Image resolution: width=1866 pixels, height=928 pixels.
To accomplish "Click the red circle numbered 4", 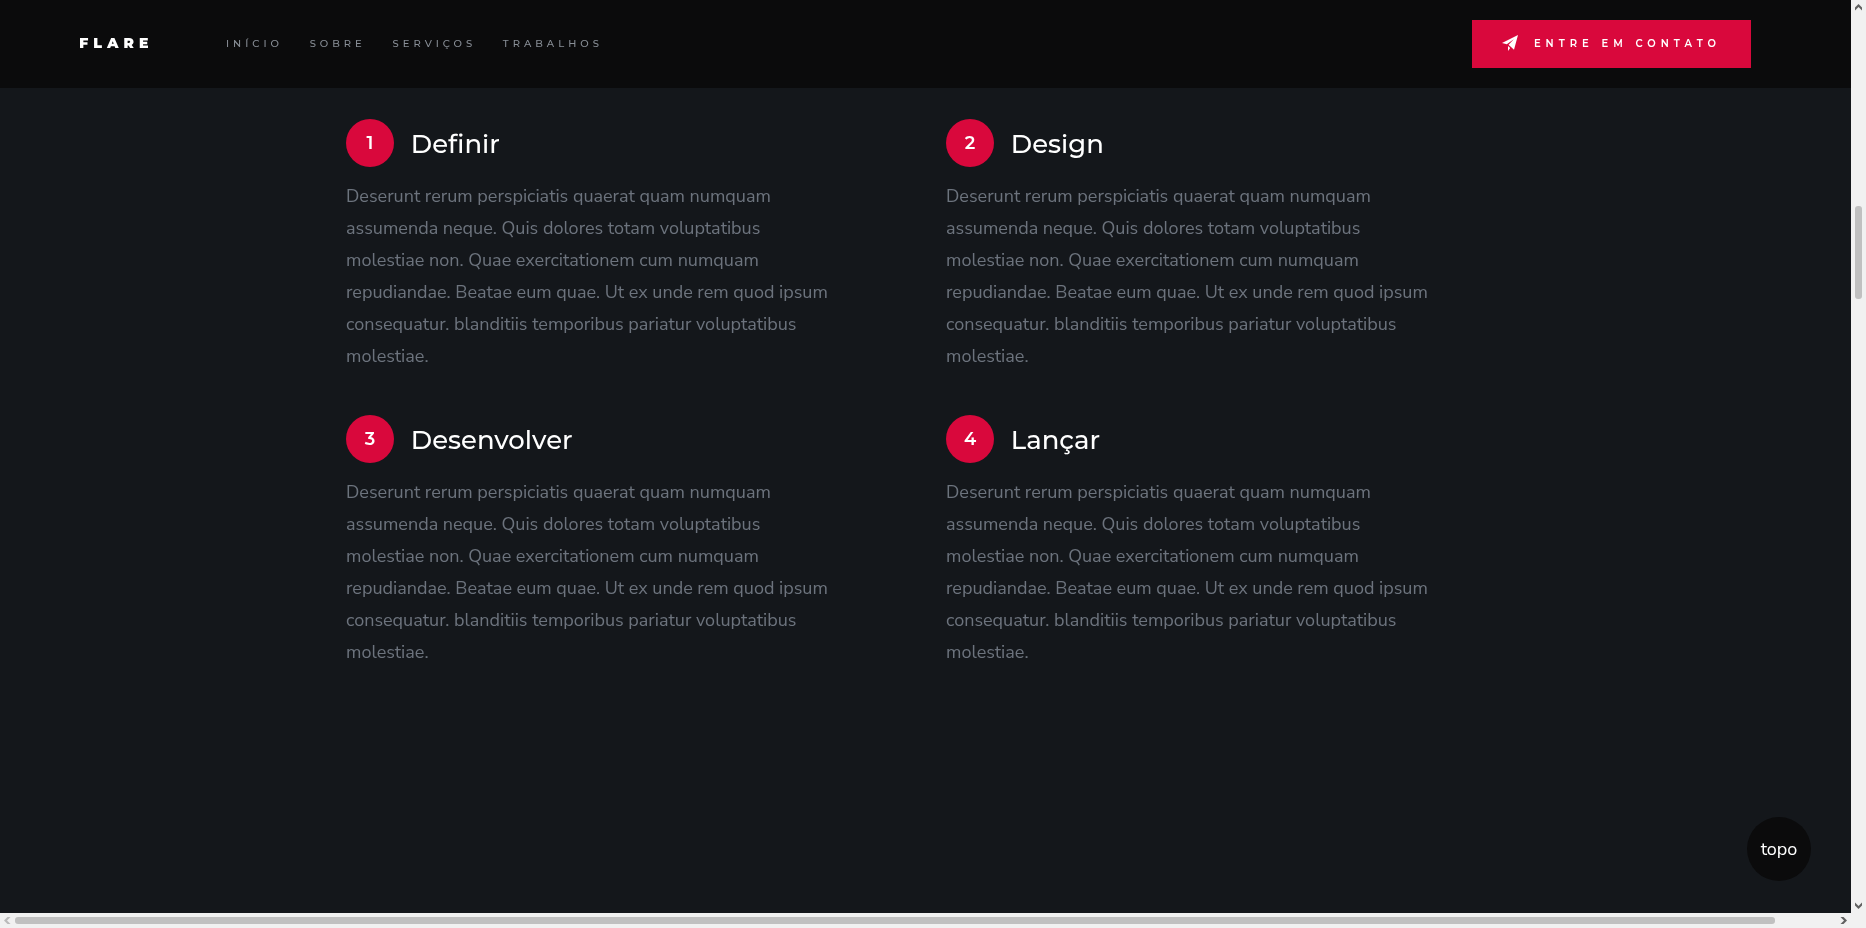I will point(970,439).
